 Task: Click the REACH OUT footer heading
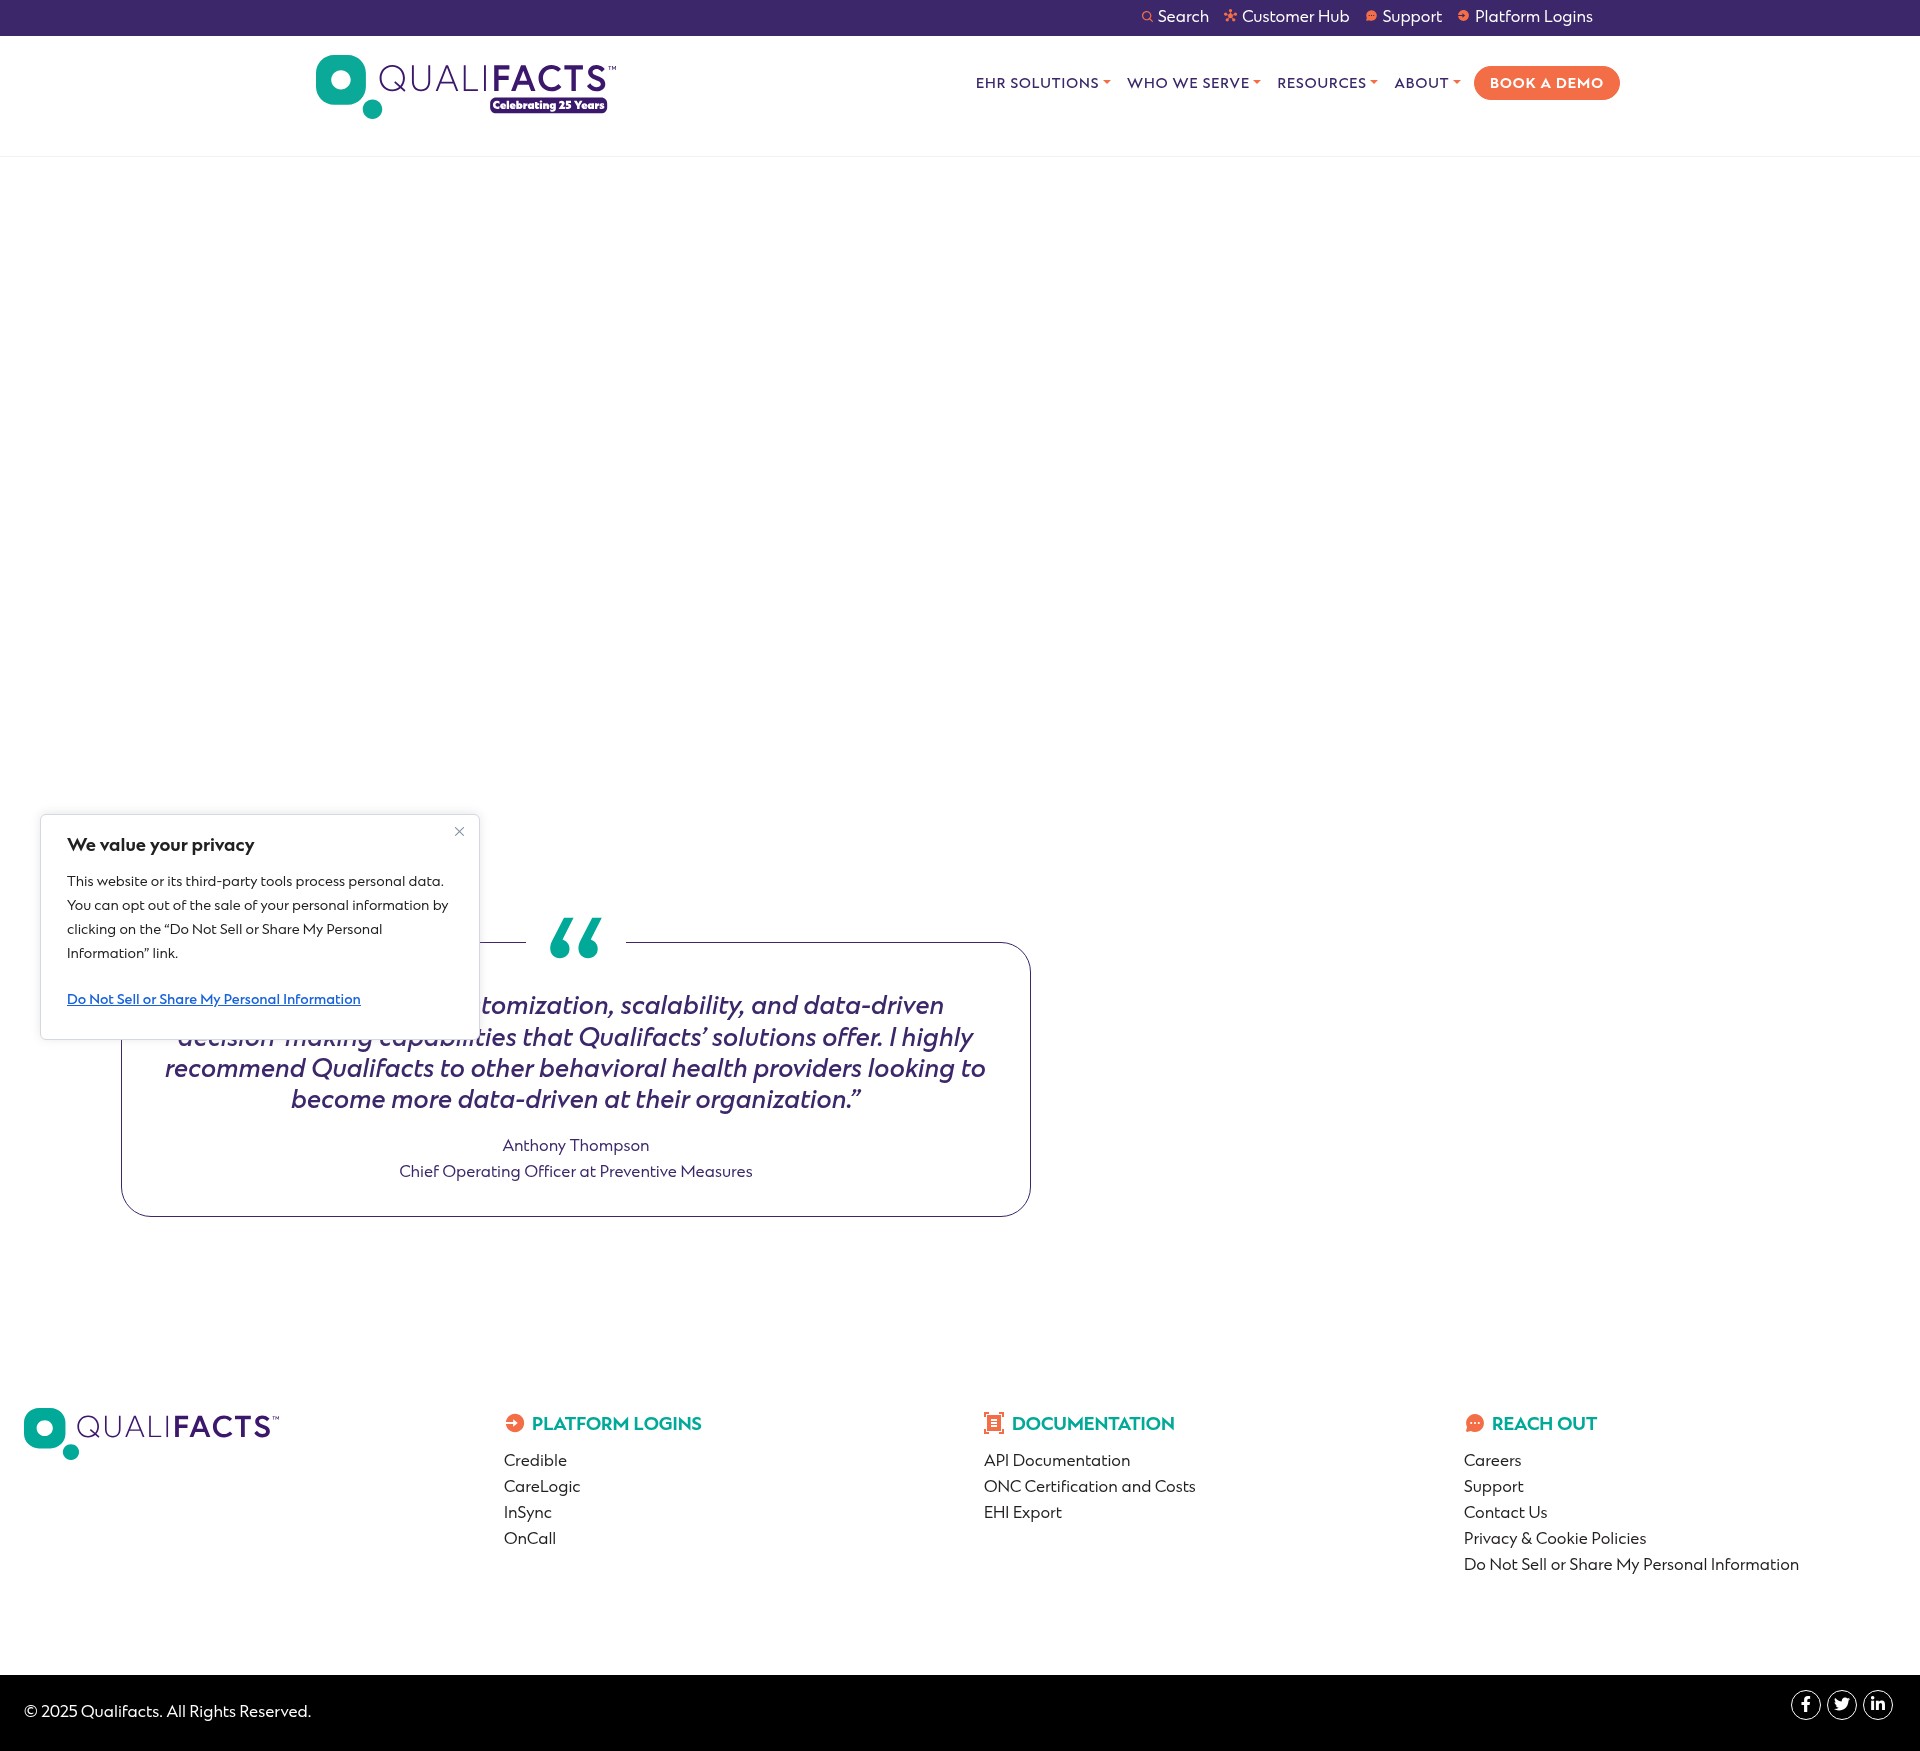click(x=1543, y=1423)
